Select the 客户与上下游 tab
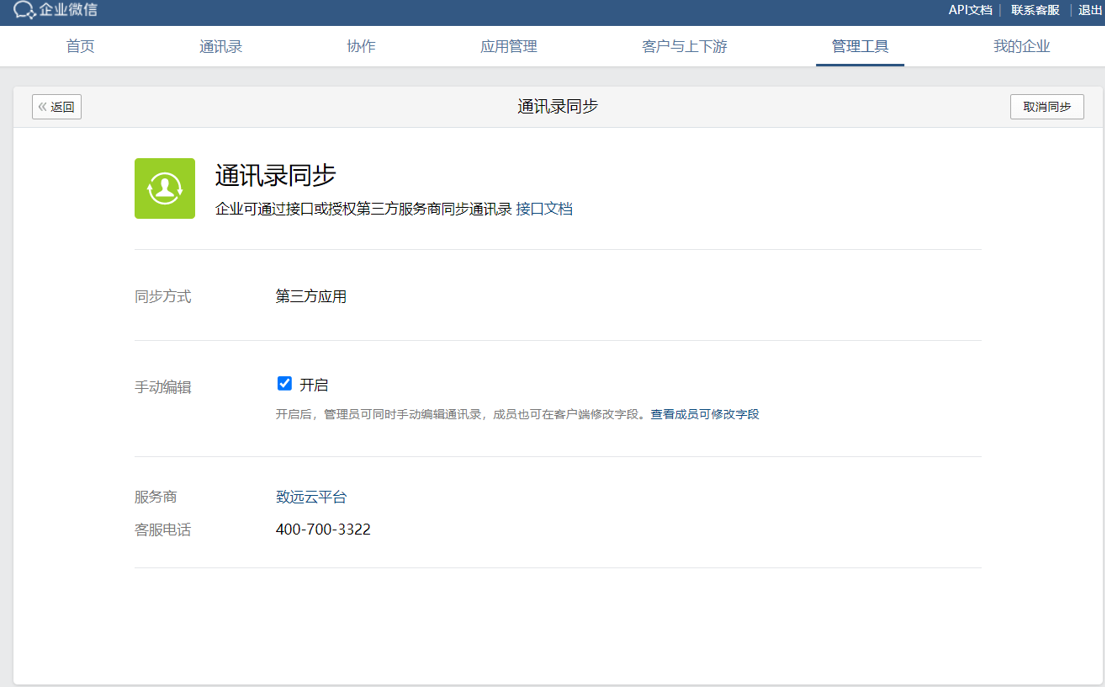The height and width of the screenshot is (687, 1105). [x=685, y=47]
